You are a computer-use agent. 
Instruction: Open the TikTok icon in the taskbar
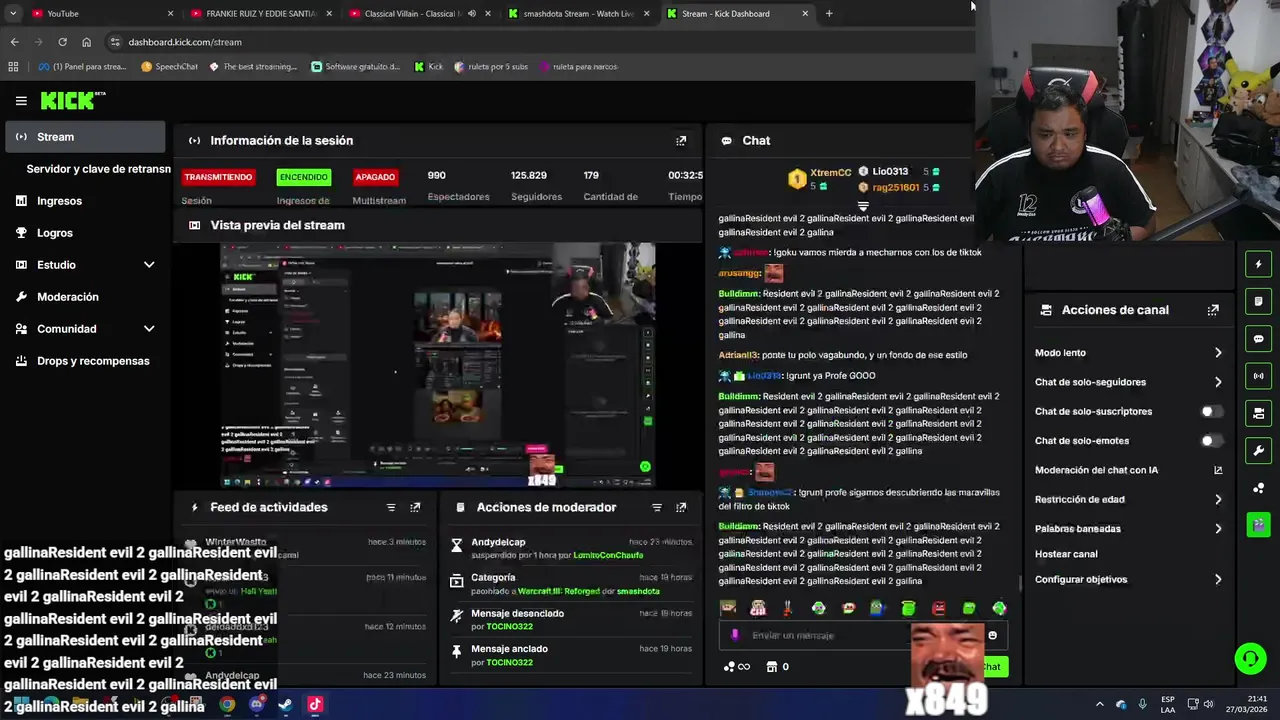tap(315, 704)
